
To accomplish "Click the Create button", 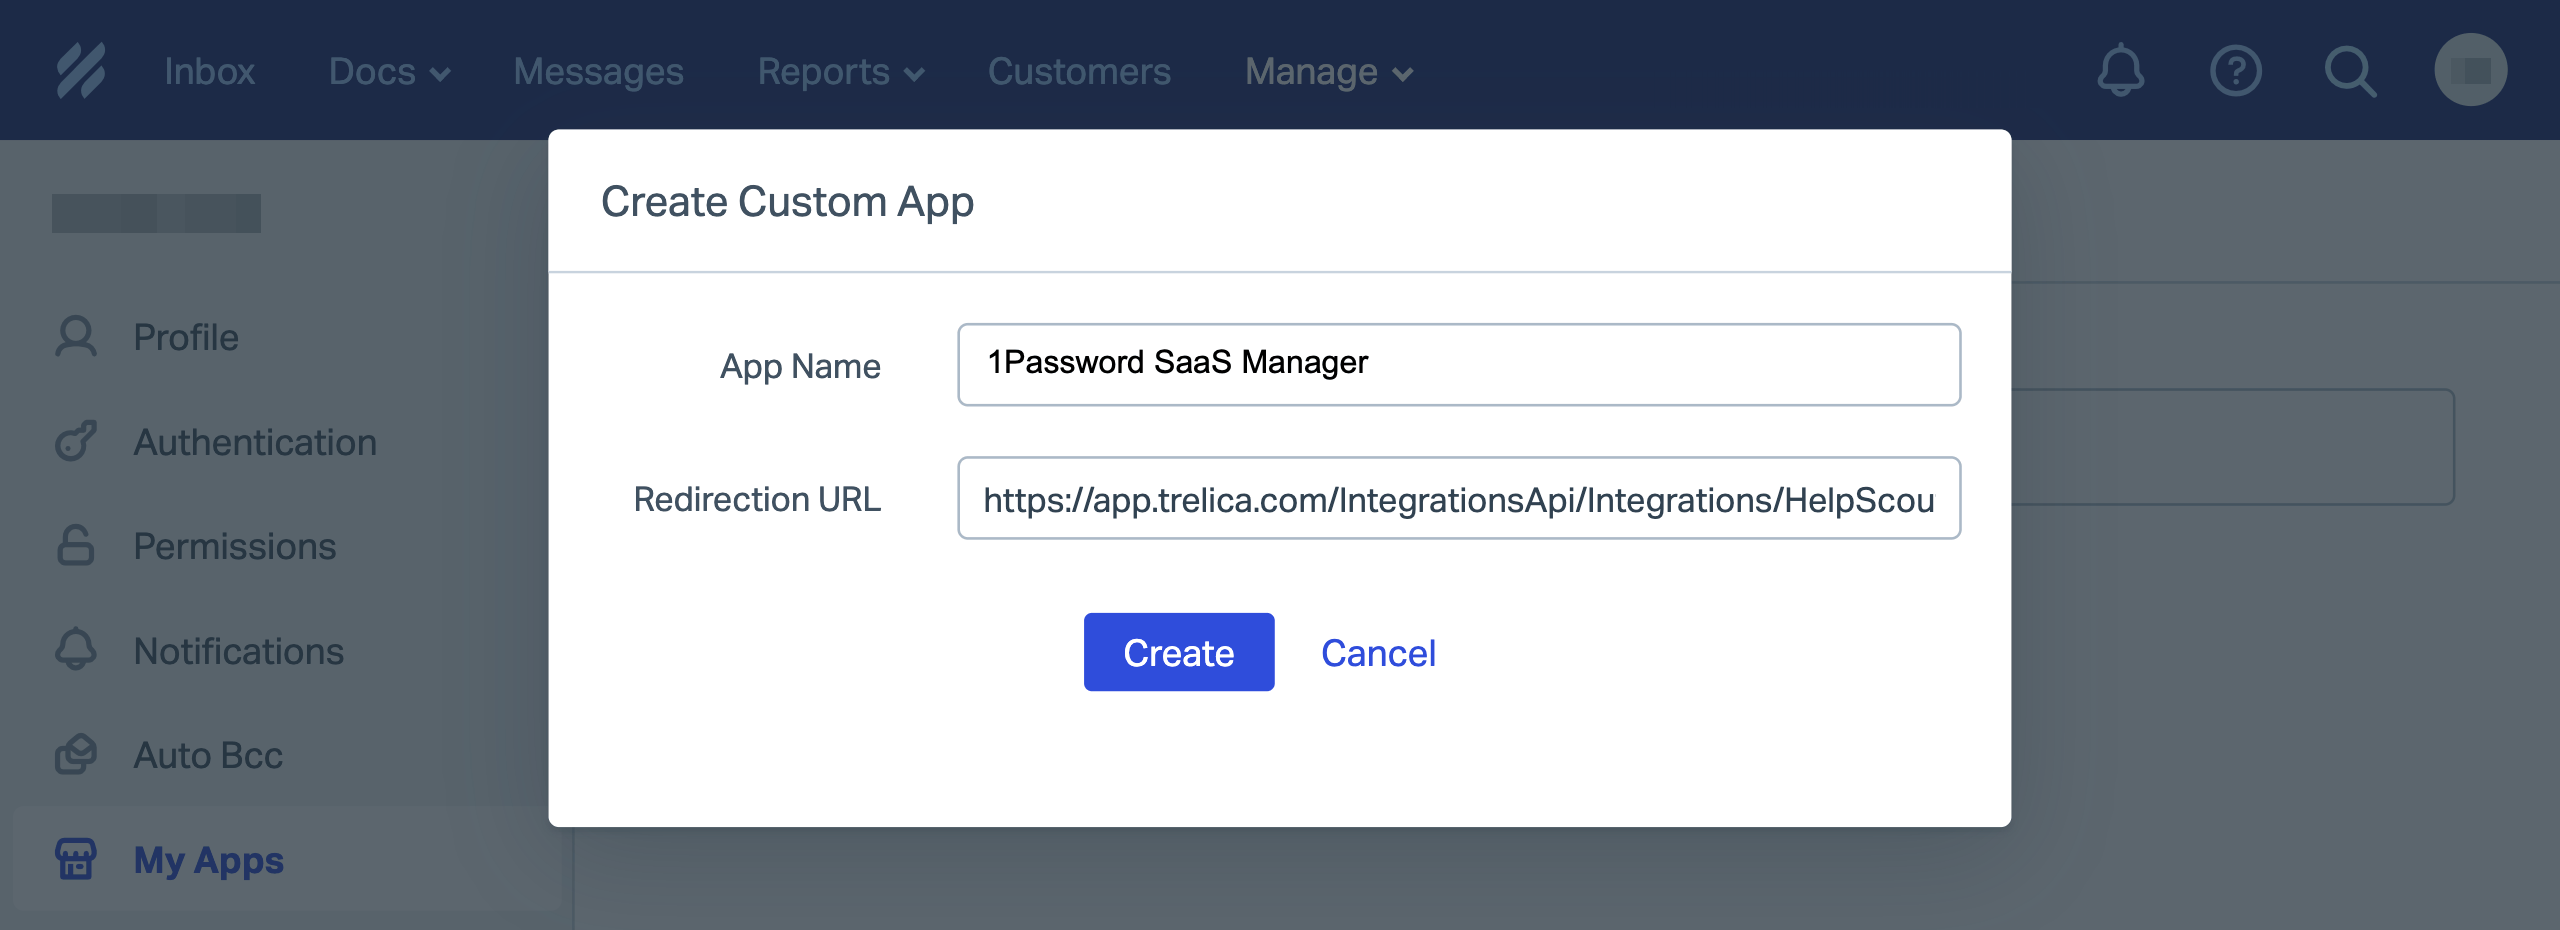I will click(1179, 652).
